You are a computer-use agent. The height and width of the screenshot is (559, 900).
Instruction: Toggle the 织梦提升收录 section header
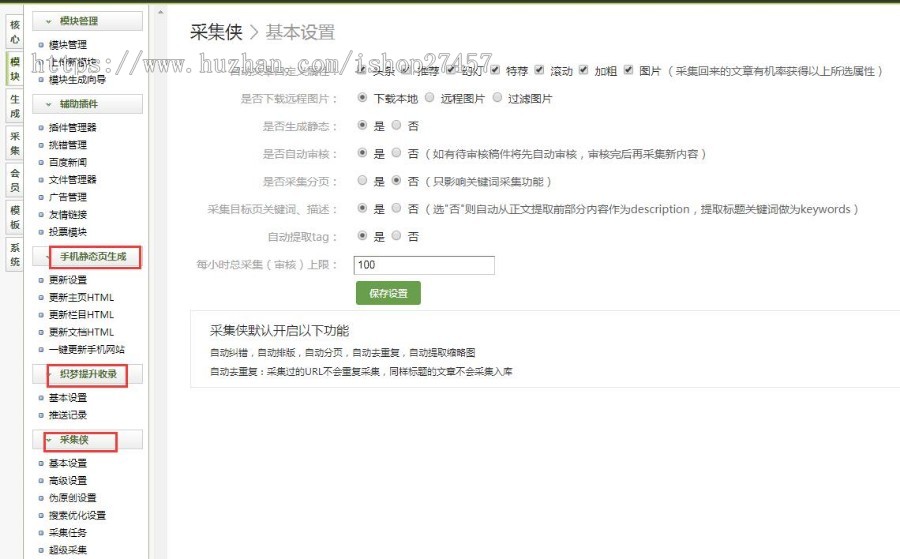pos(87,374)
